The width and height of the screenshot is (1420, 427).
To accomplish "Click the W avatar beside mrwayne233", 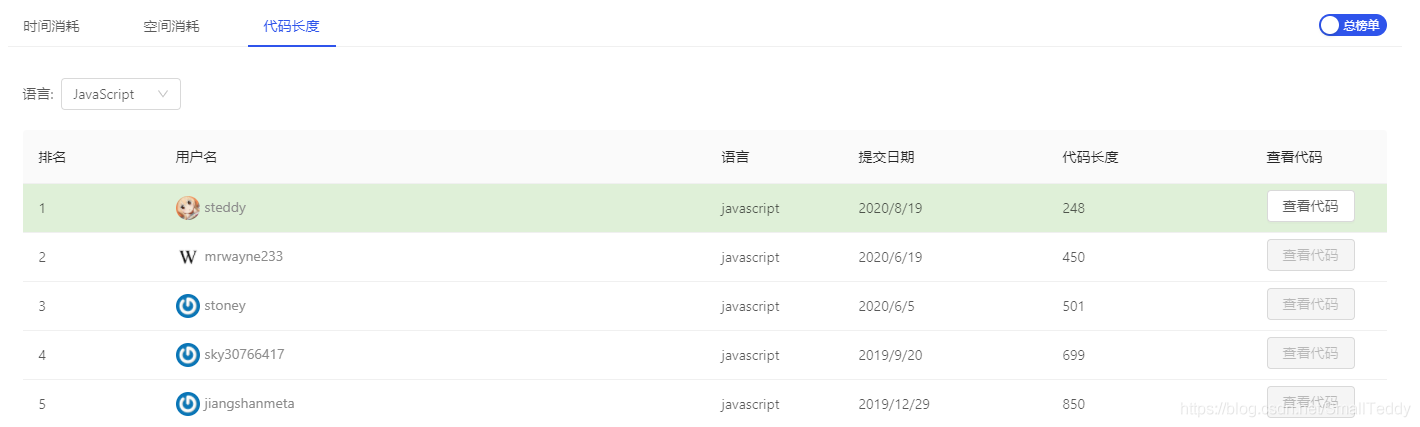I will [187, 257].
